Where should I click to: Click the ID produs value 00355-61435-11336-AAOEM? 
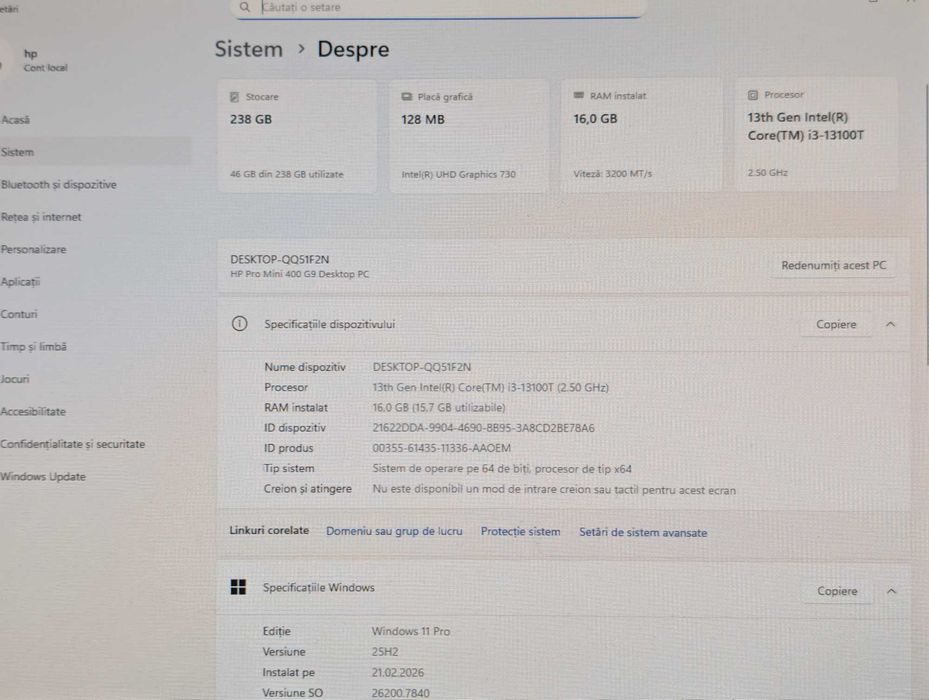coord(441,448)
